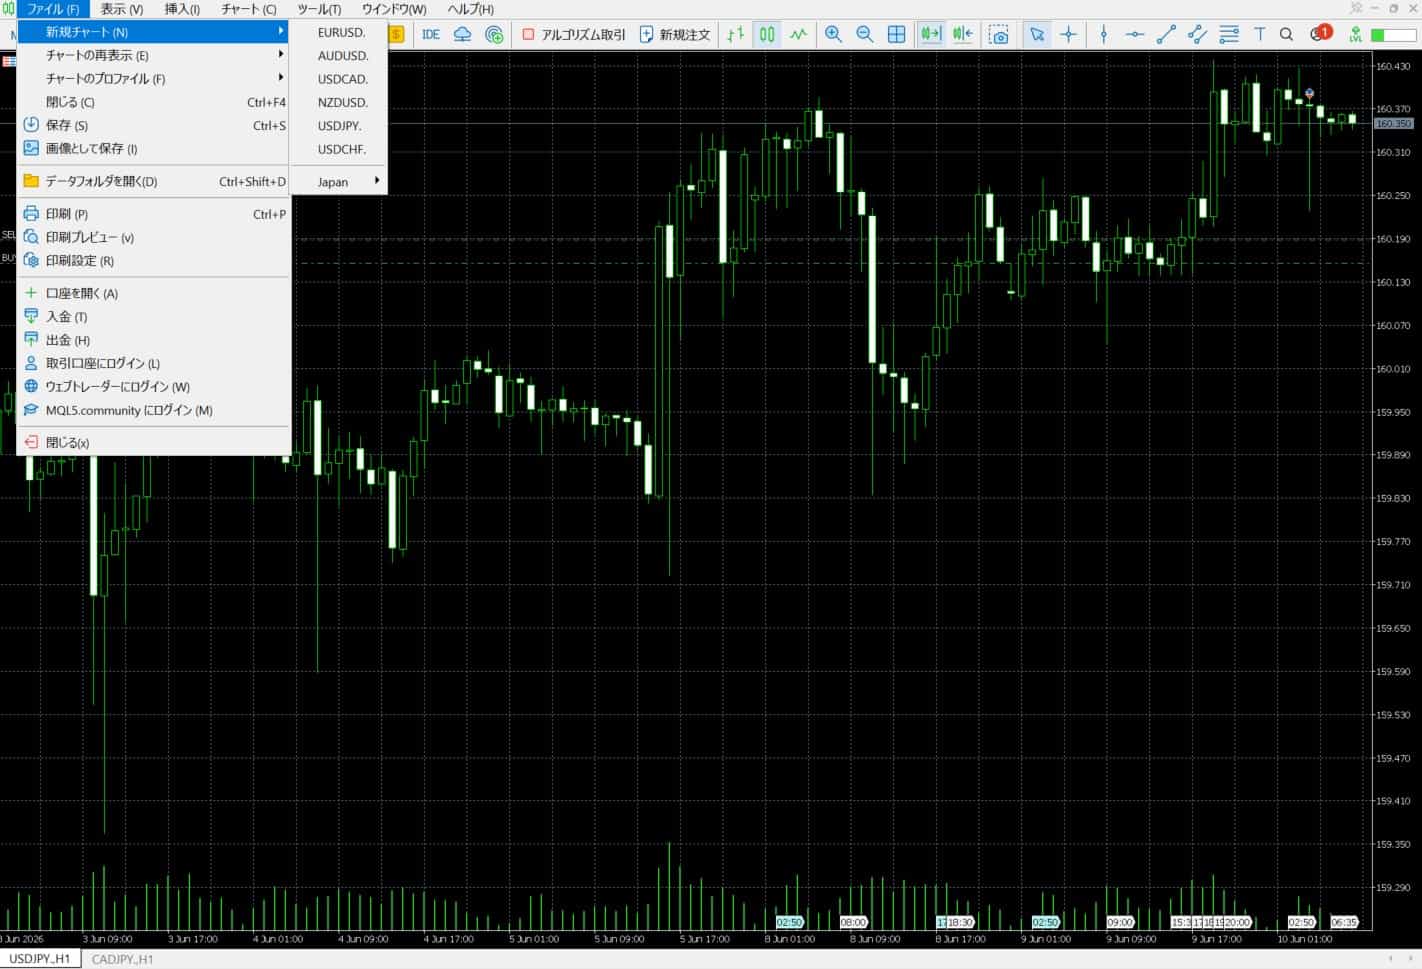Choose 画像として保存 from the File menu

pos(153,148)
